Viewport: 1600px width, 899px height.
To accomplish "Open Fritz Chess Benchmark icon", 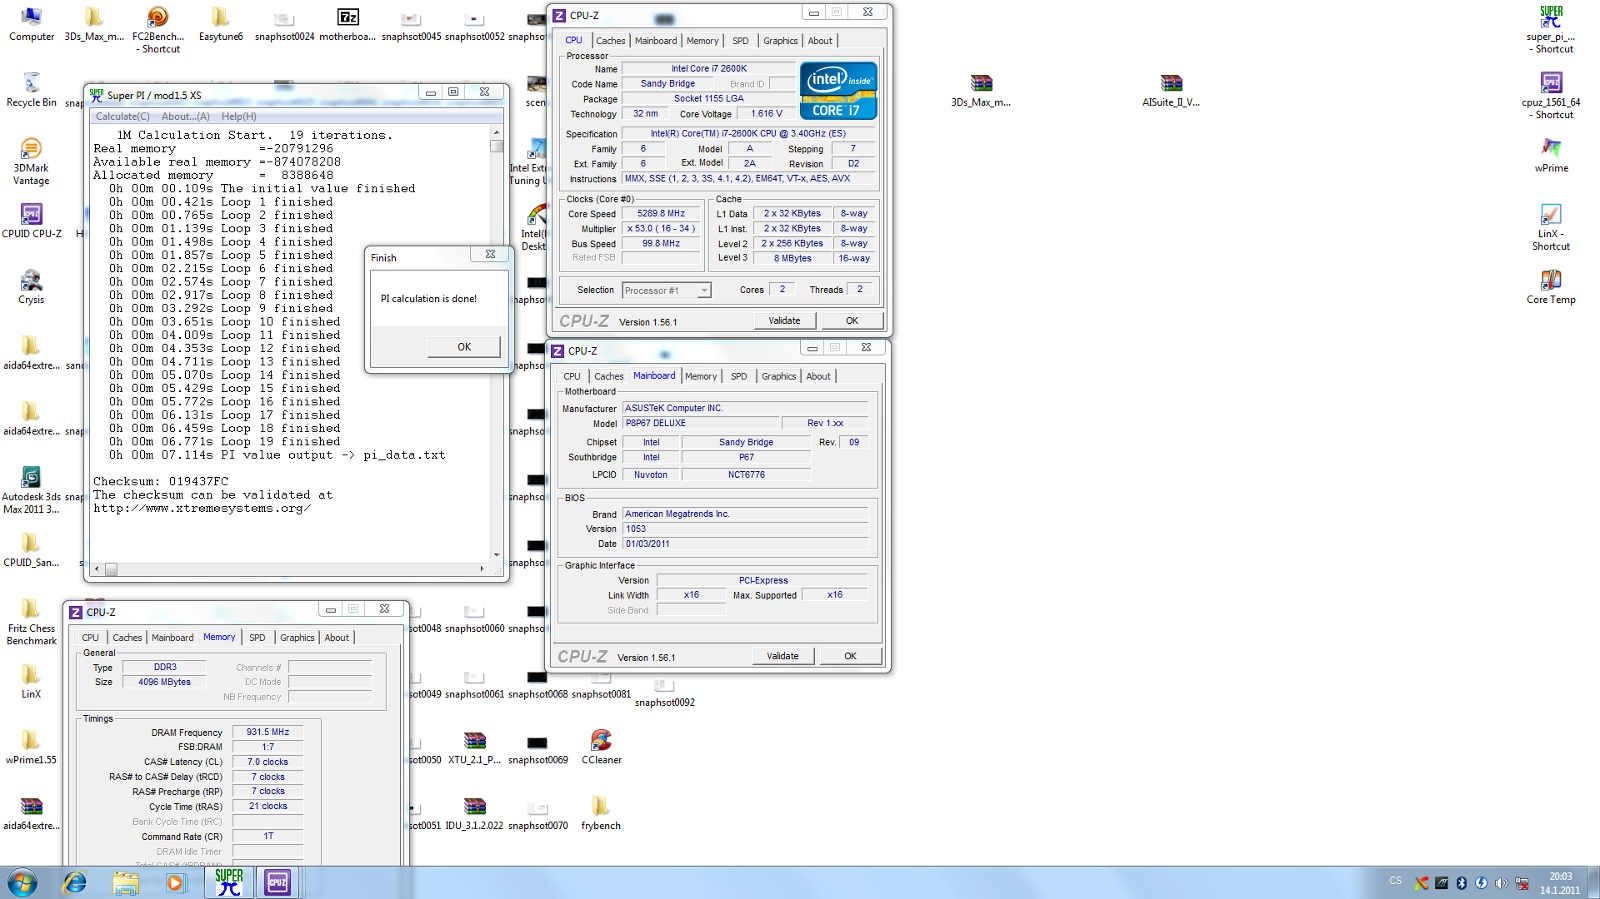I will (x=31, y=622).
